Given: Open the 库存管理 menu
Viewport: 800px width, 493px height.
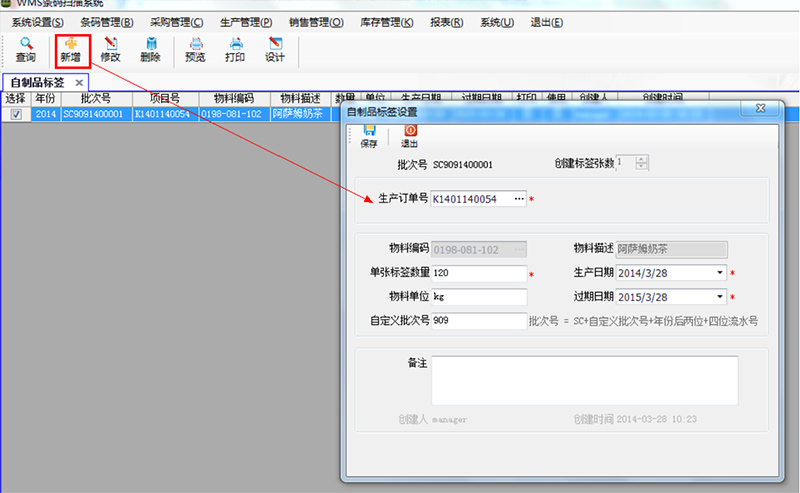Looking at the screenshot, I should coord(384,23).
